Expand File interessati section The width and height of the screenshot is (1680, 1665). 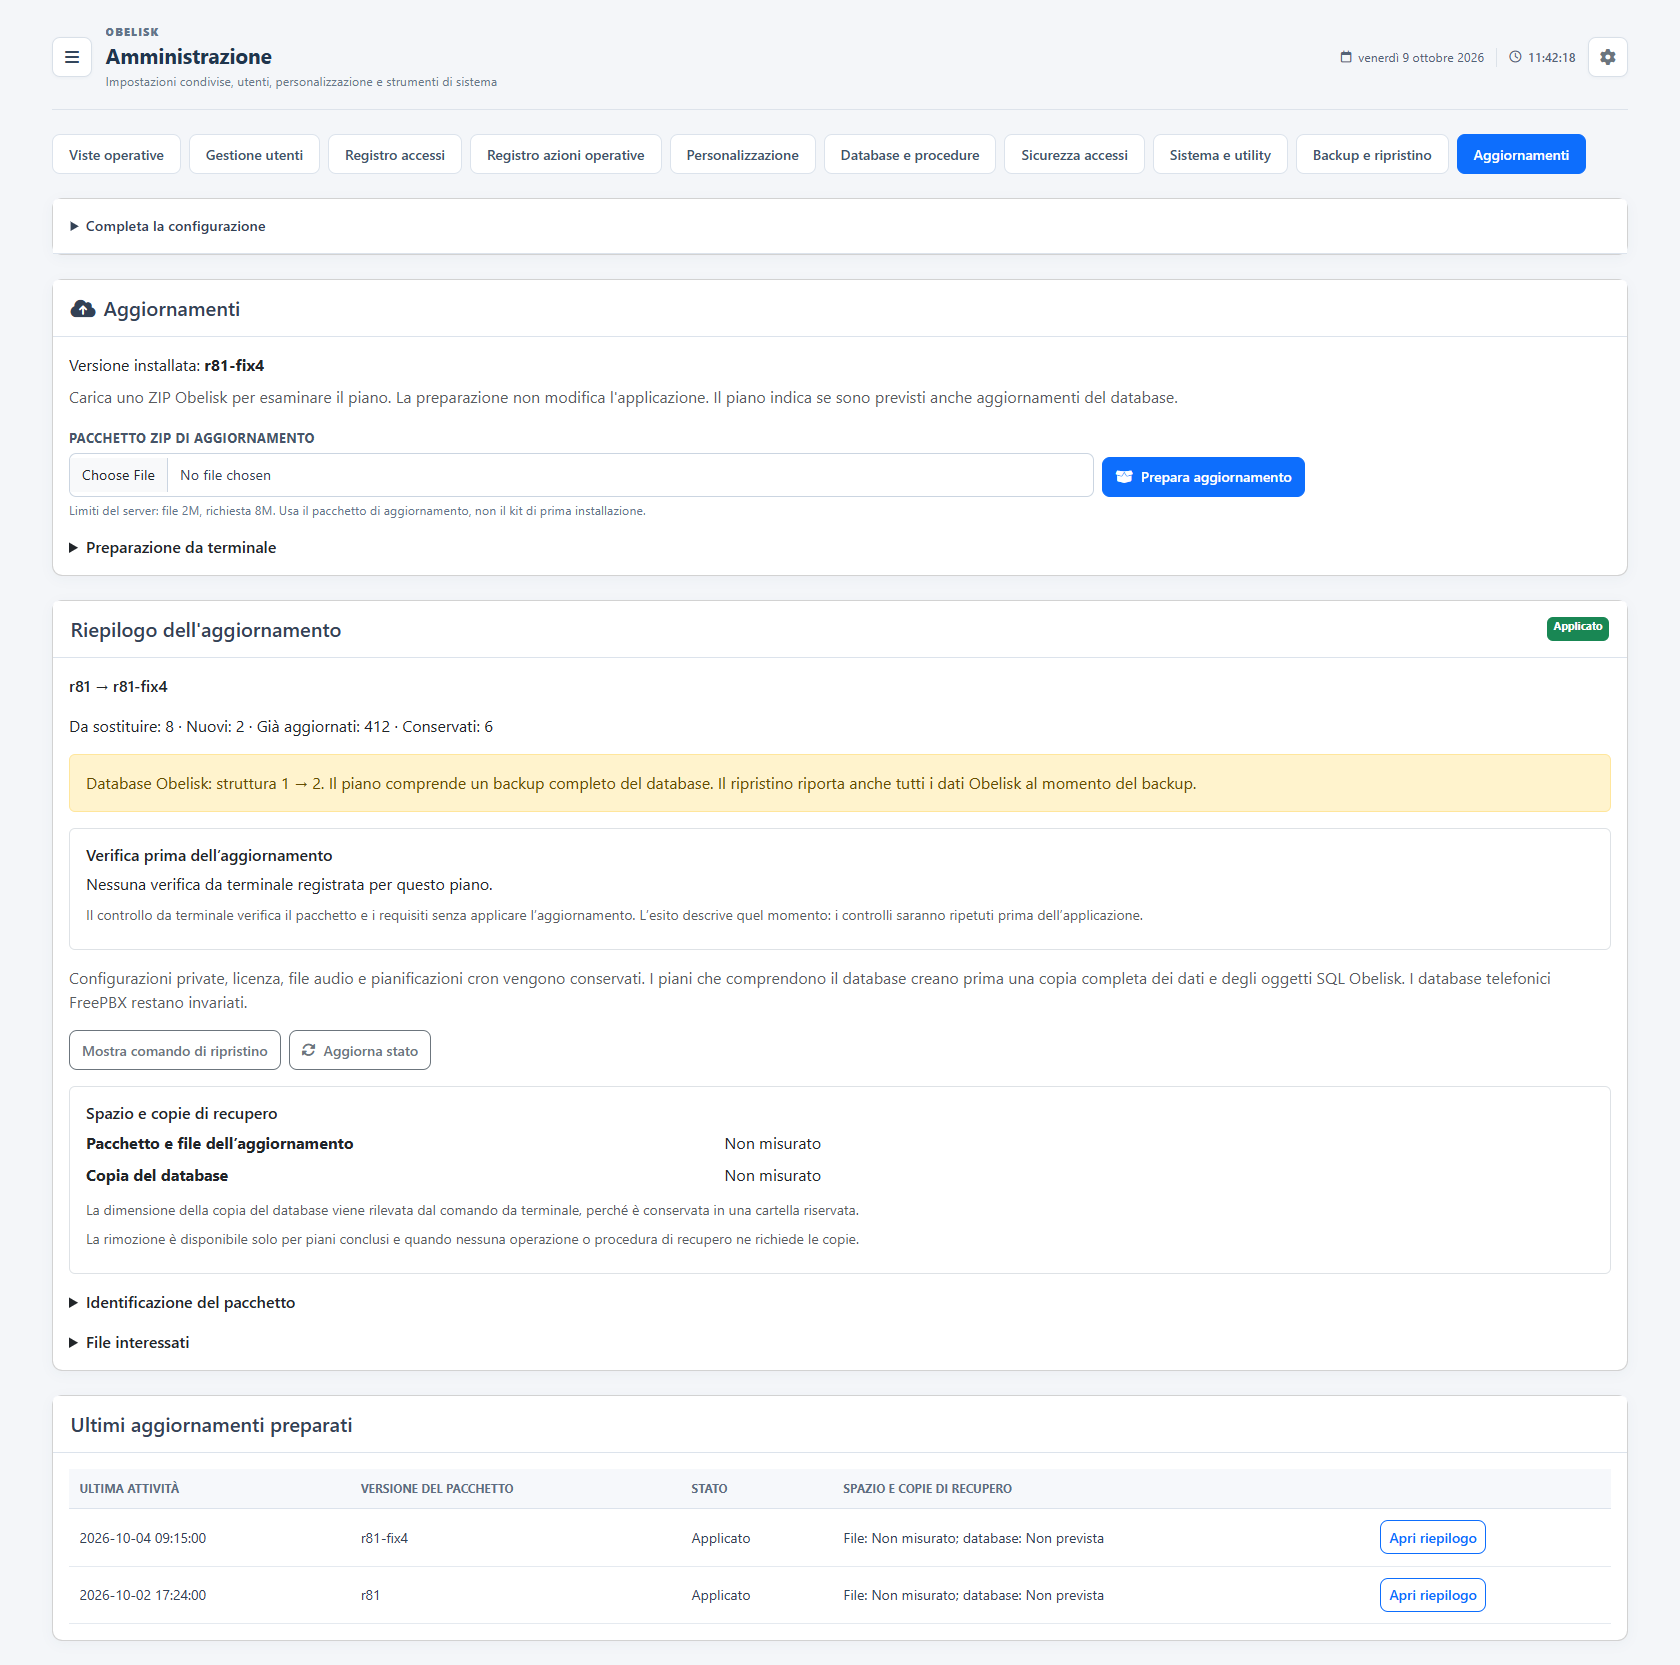pos(129,1342)
